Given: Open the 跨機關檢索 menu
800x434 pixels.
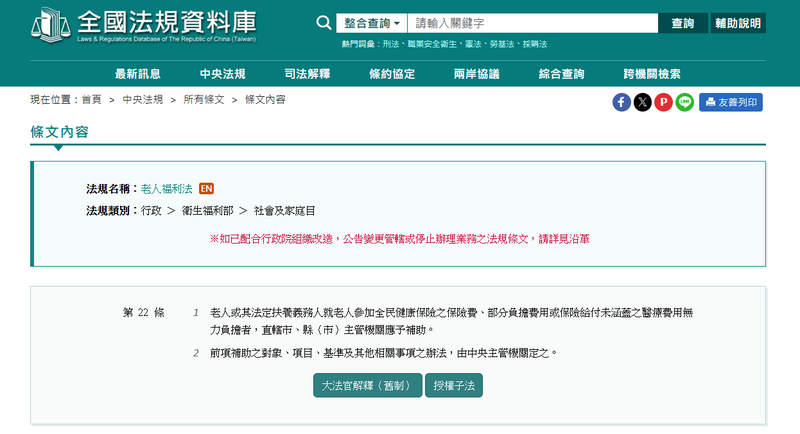Looking at the screenshot, I should [x=652, y=74].
